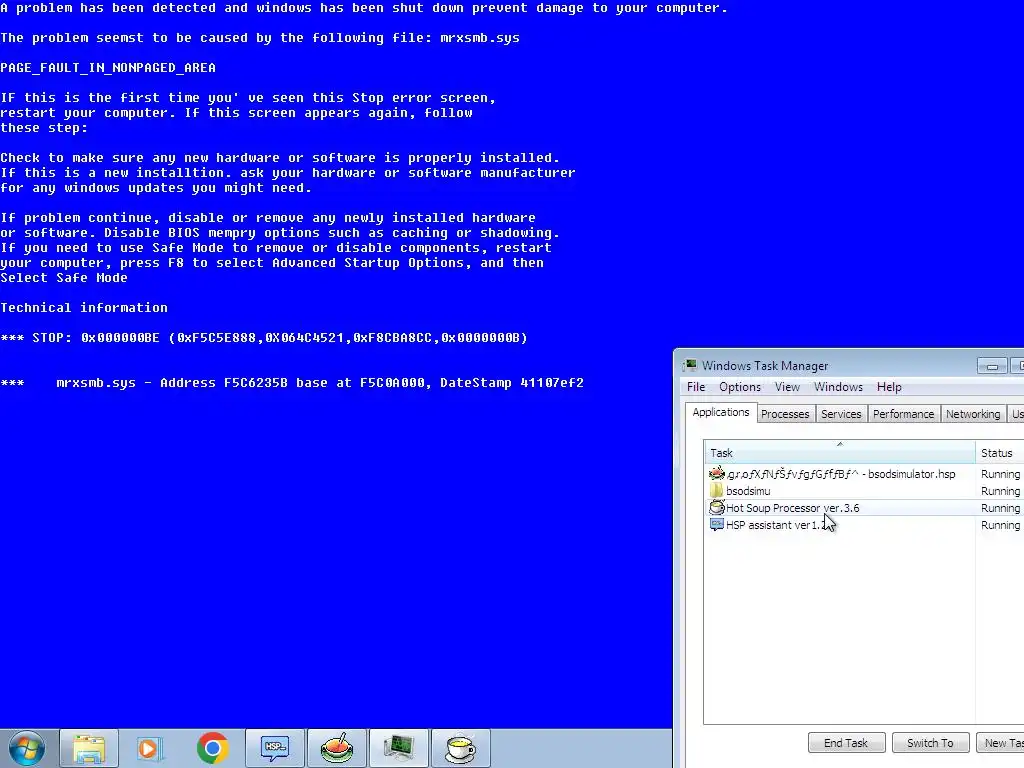The width and height of the screenshot is (1024, 768).
Task: Click the Technical information heading
Action: click(x=84, y=308)
